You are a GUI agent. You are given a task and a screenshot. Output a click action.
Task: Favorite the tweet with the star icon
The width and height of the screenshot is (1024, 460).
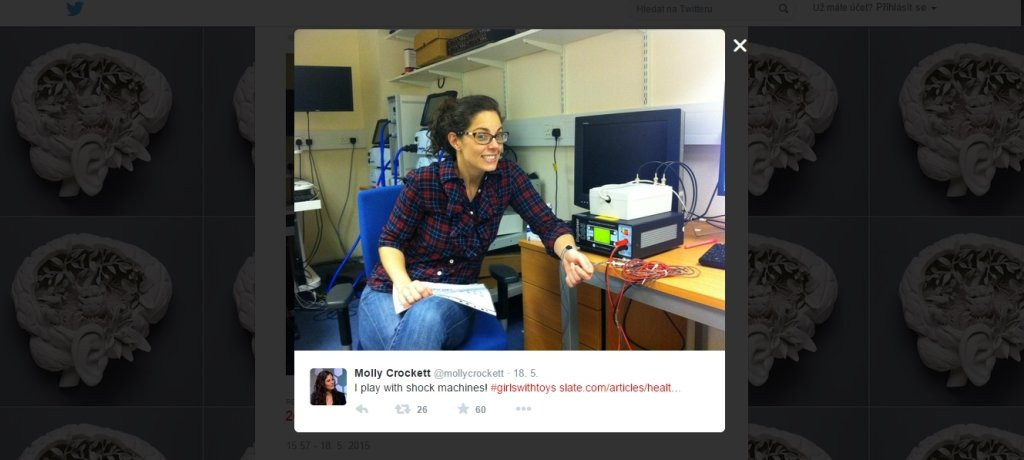point(463,409)
